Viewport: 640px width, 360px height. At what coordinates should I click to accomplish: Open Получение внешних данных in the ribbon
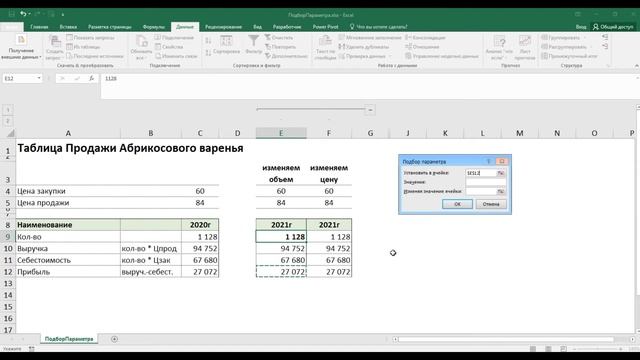click(21, 48)
